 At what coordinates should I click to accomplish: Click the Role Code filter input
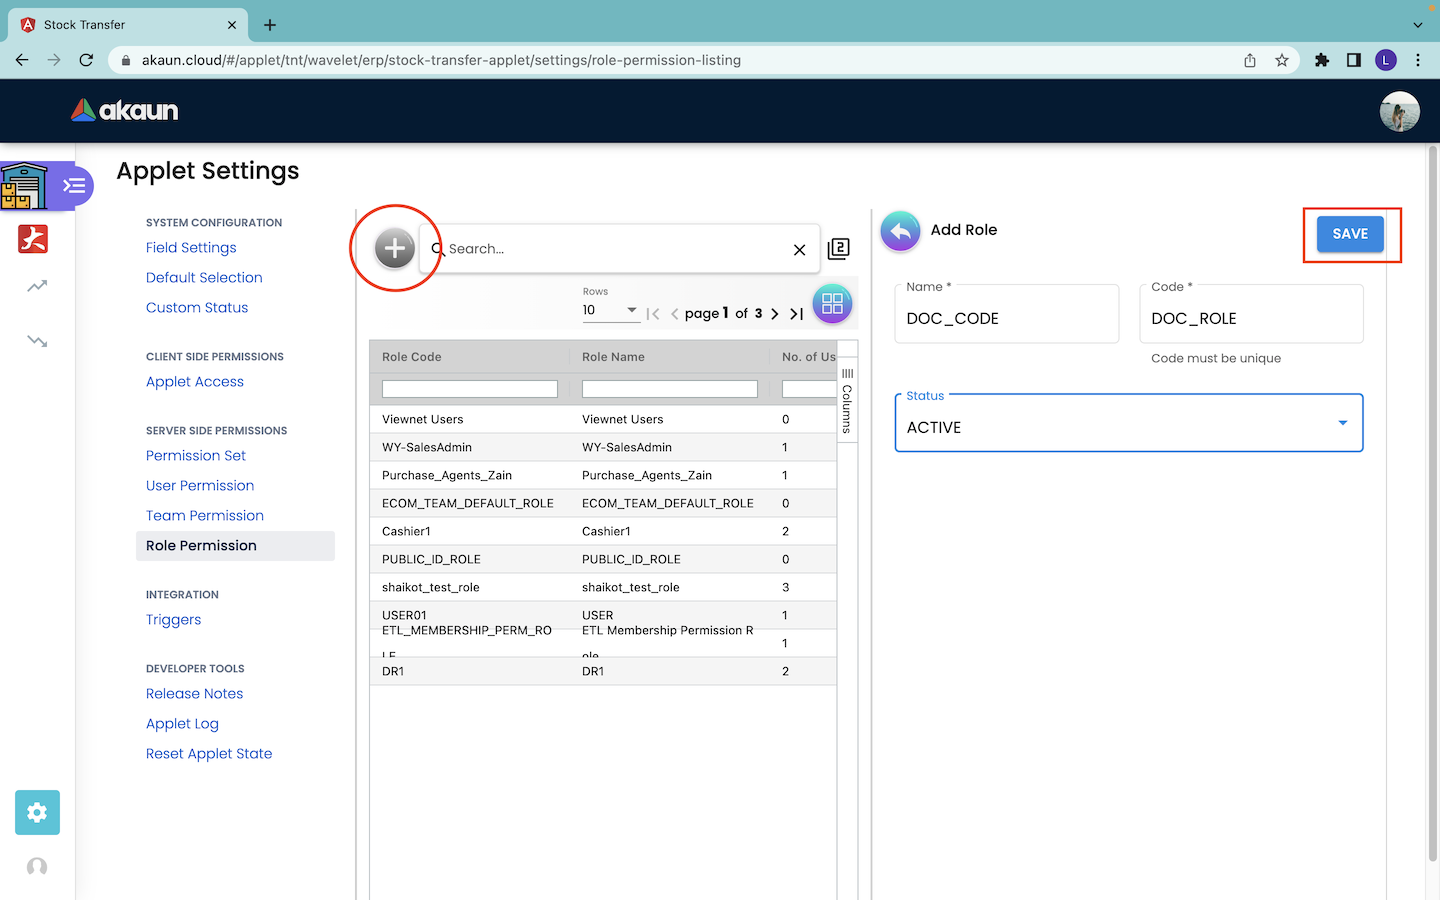(x=469, y=389)
